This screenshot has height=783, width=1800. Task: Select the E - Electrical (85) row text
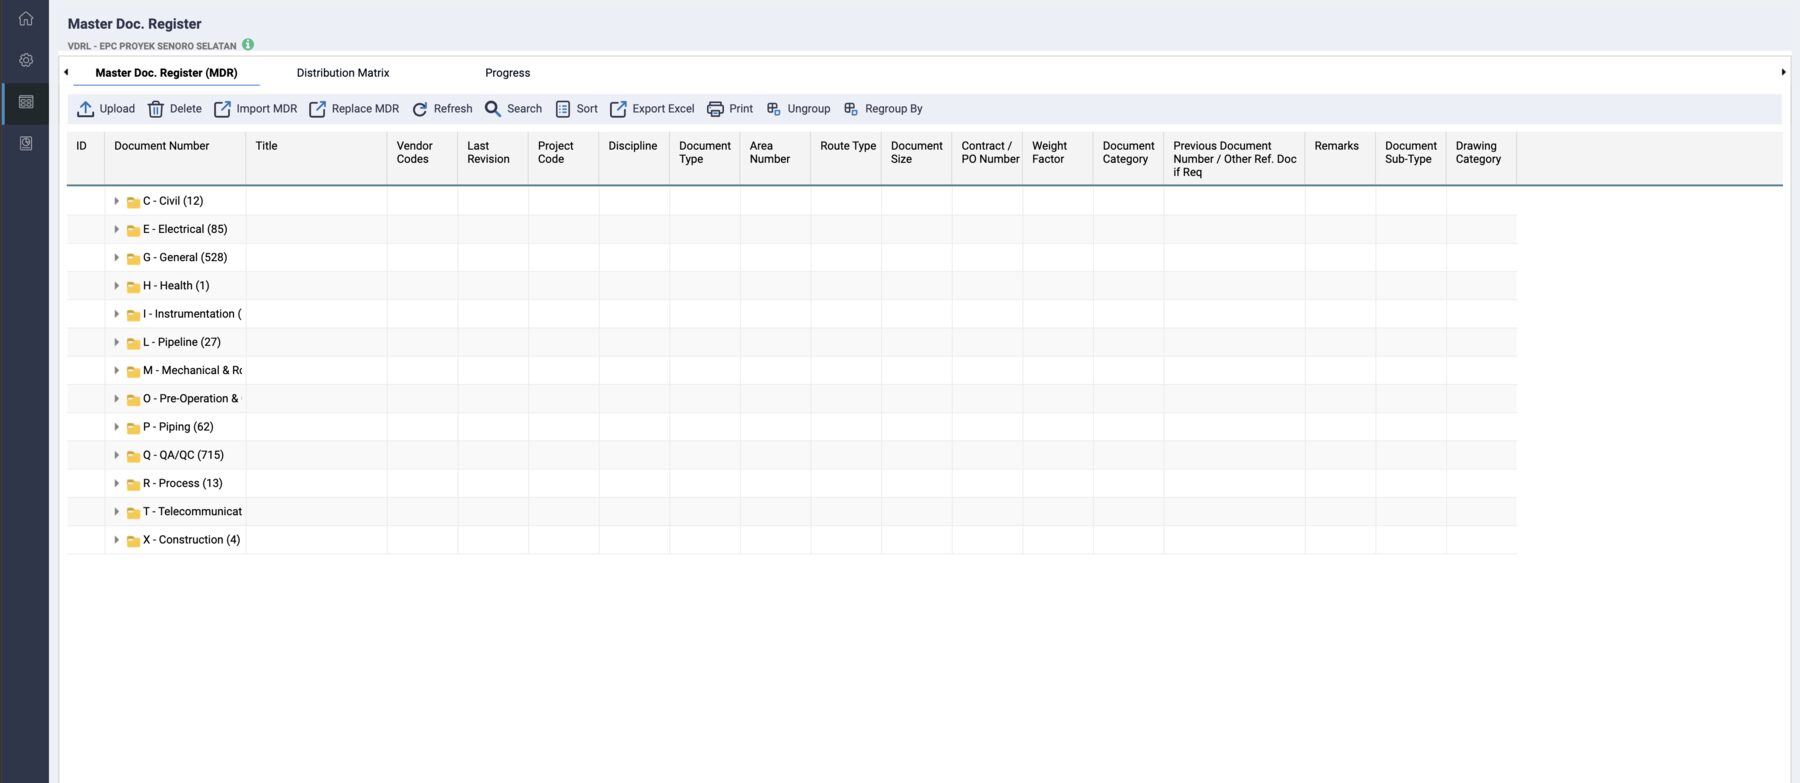point(185,229)
